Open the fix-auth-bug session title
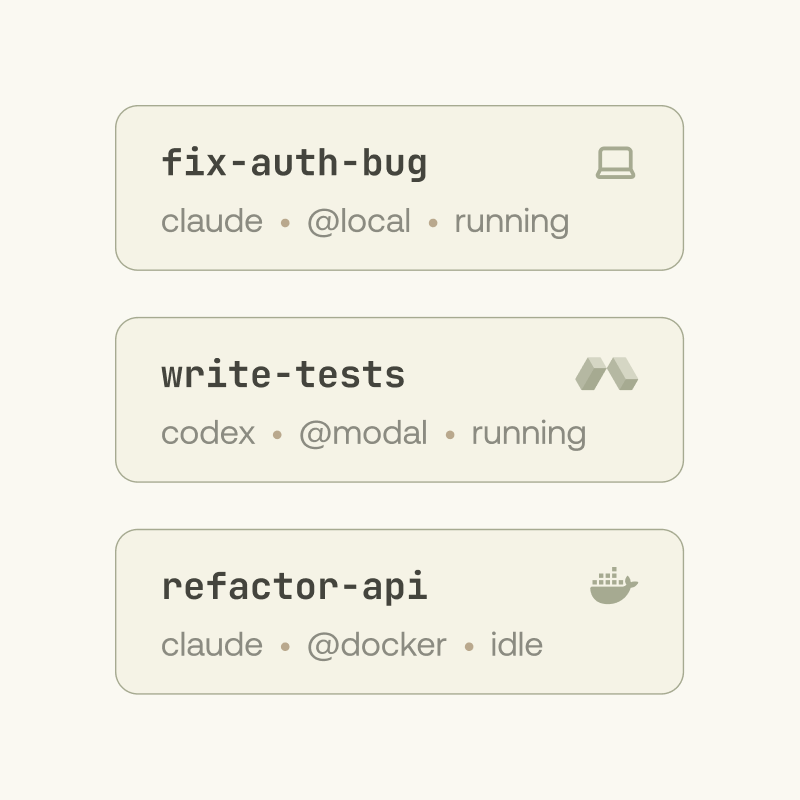The width and height of the screenshot is (800, 800). click(295, 162)
